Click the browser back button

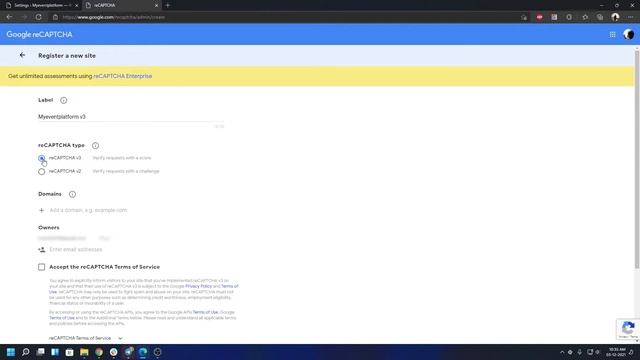pos(9,17)
